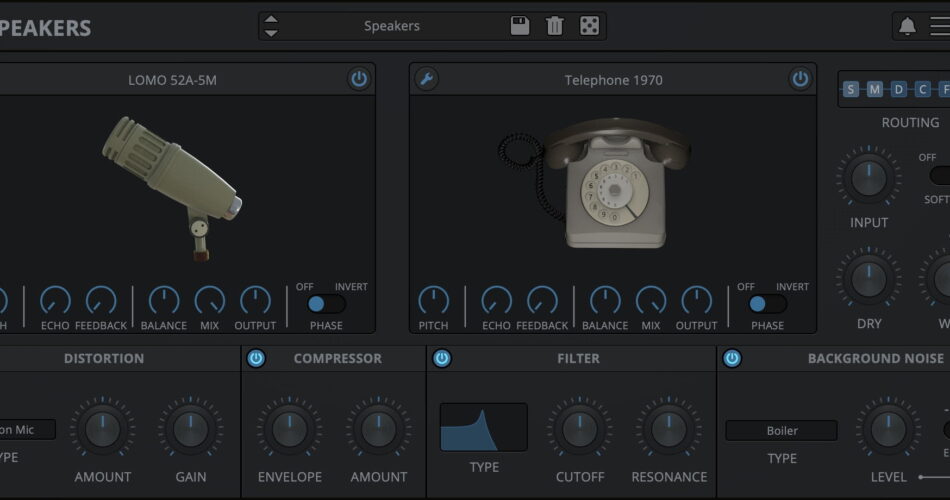Open the Boiler noise type dropdown
Viewport: 950px width, 500px height.
(x=781, y=431)
